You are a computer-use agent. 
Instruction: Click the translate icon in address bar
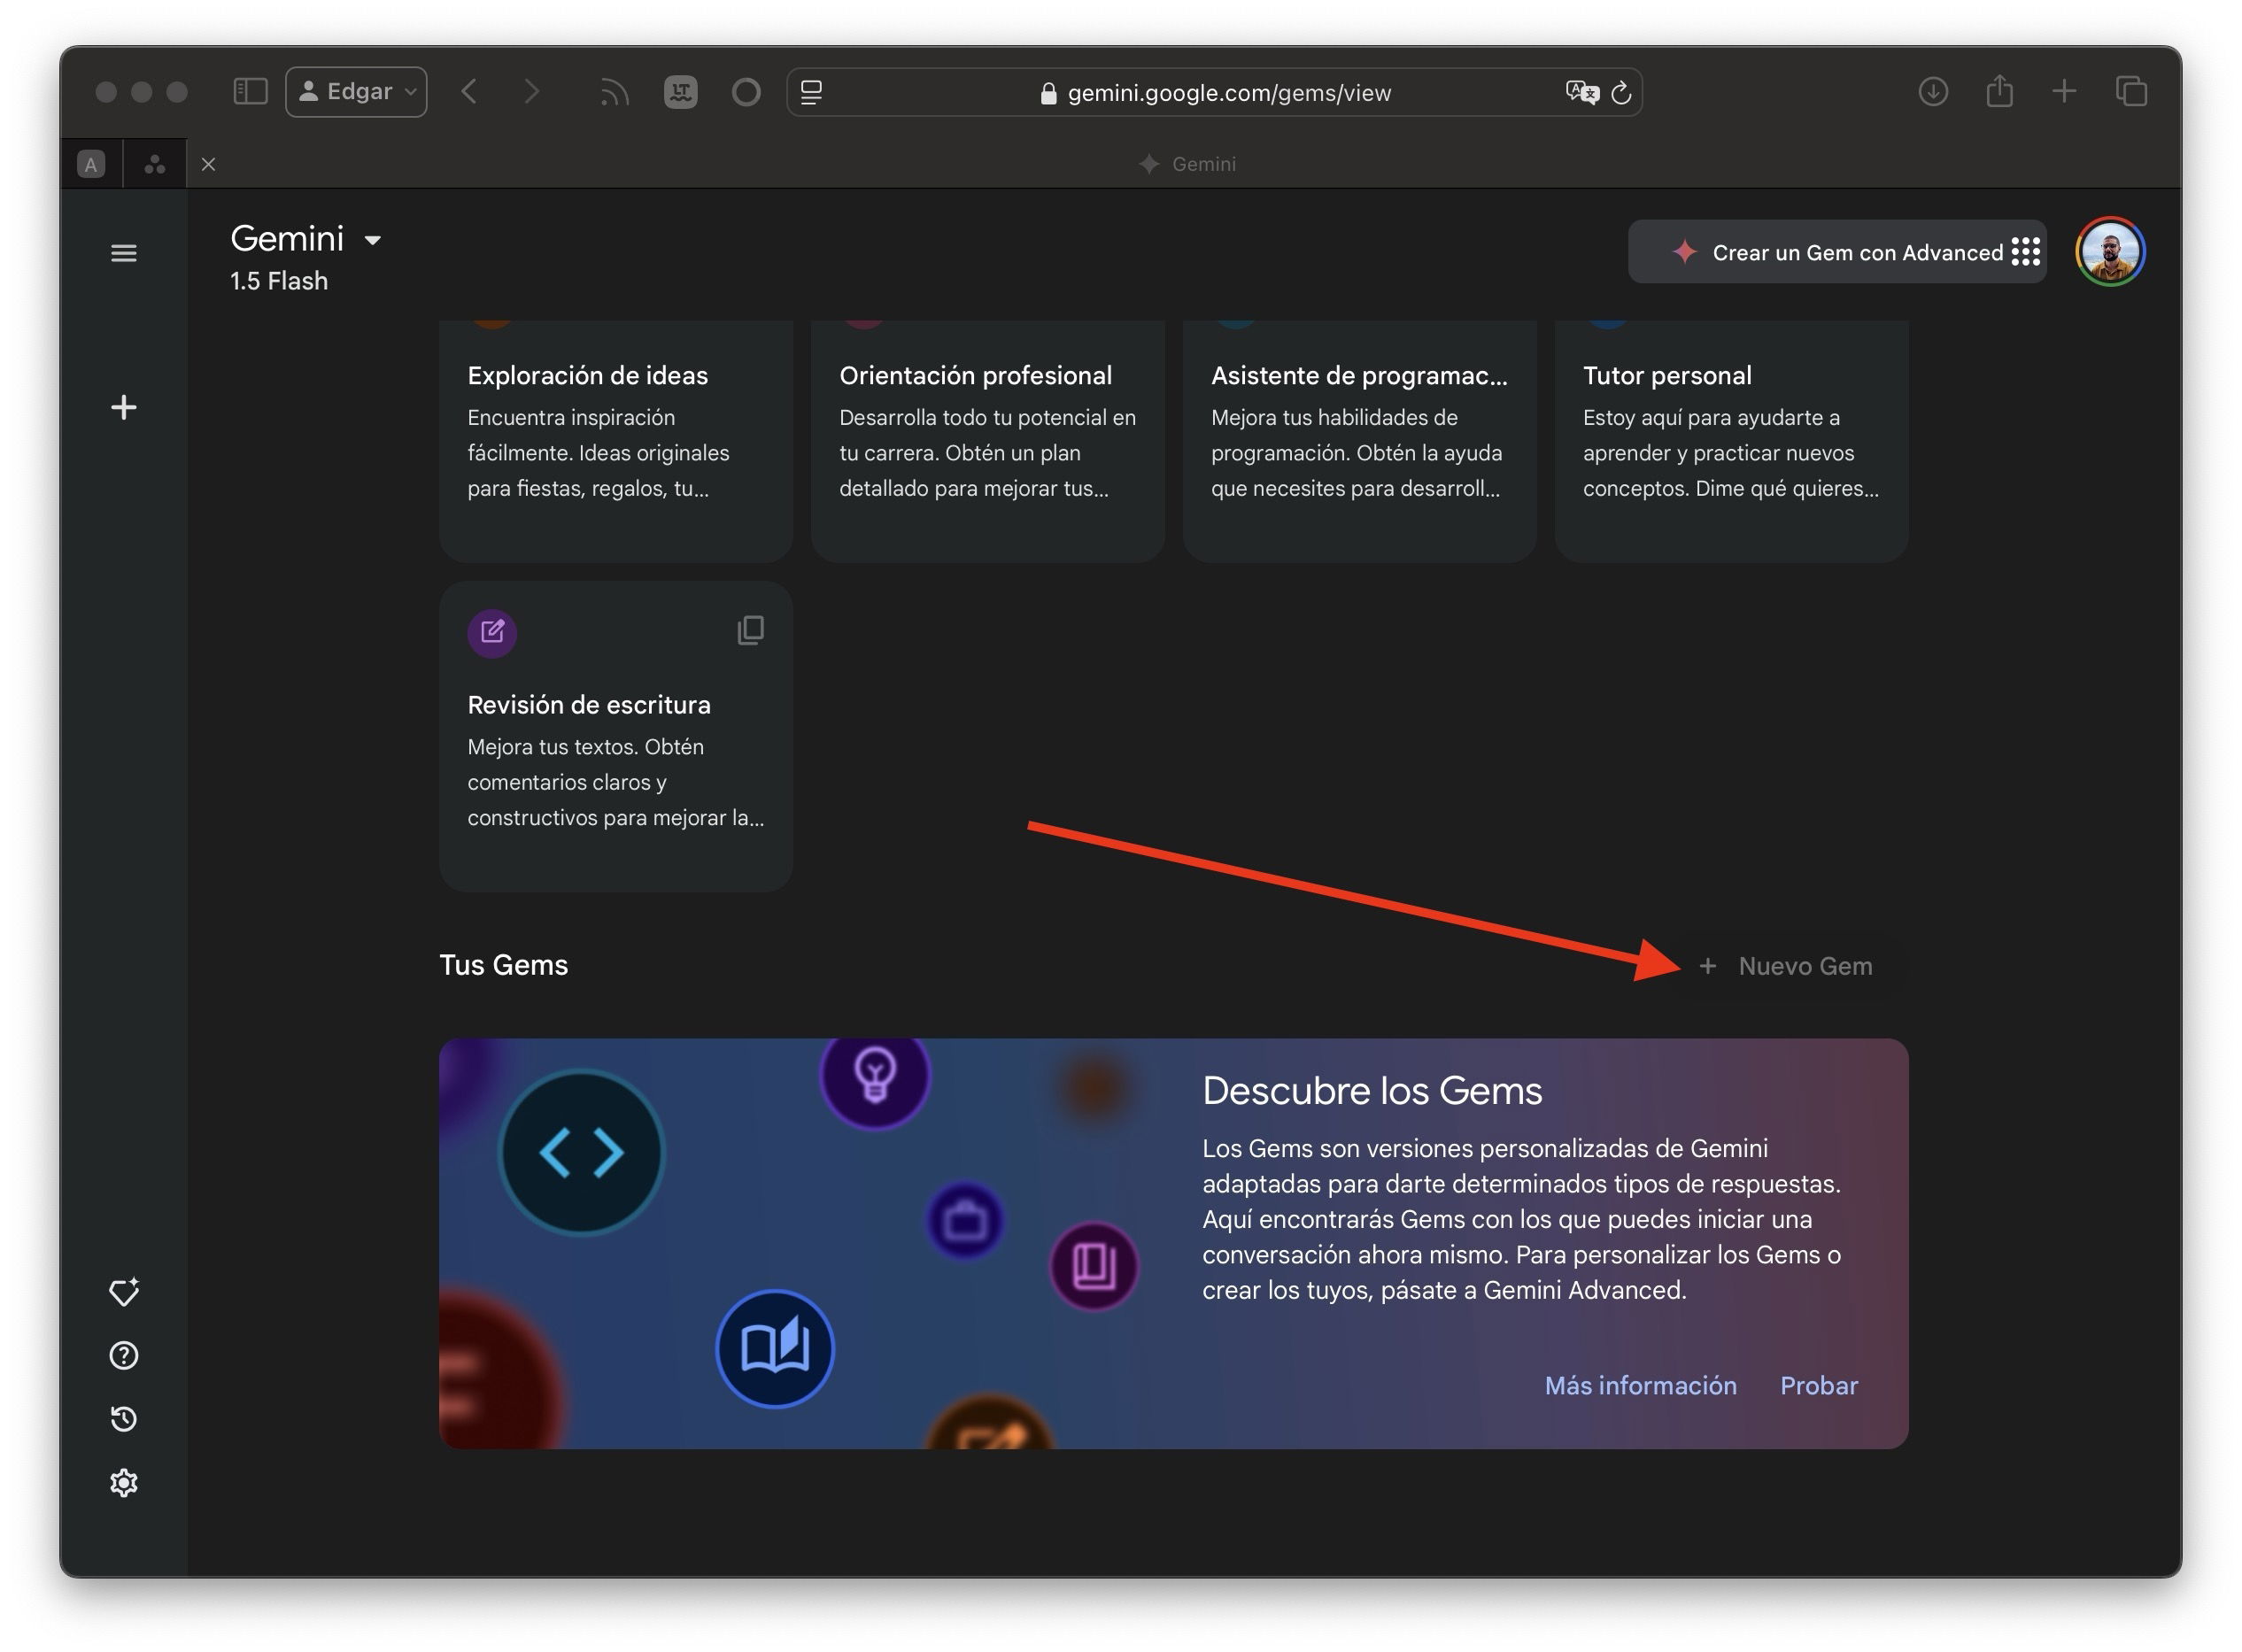point(1581,92)
